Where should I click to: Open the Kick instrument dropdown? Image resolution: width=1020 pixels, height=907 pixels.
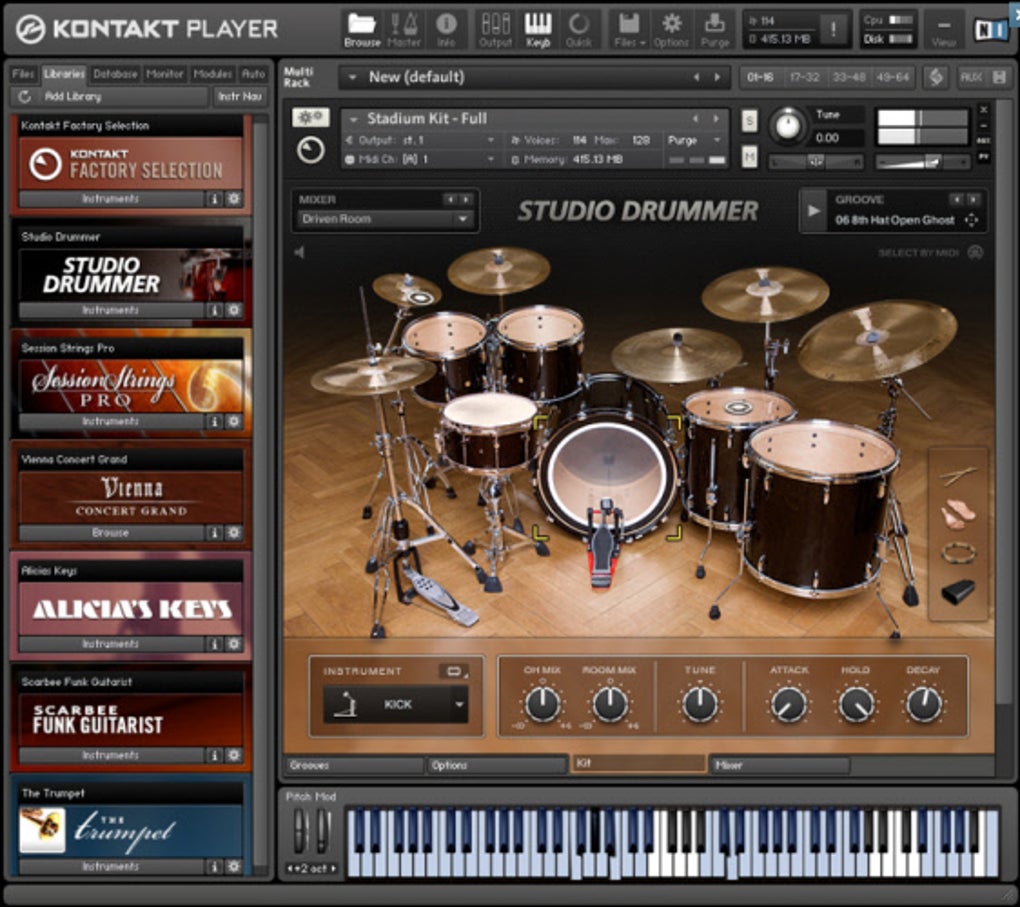coord(459,704)
